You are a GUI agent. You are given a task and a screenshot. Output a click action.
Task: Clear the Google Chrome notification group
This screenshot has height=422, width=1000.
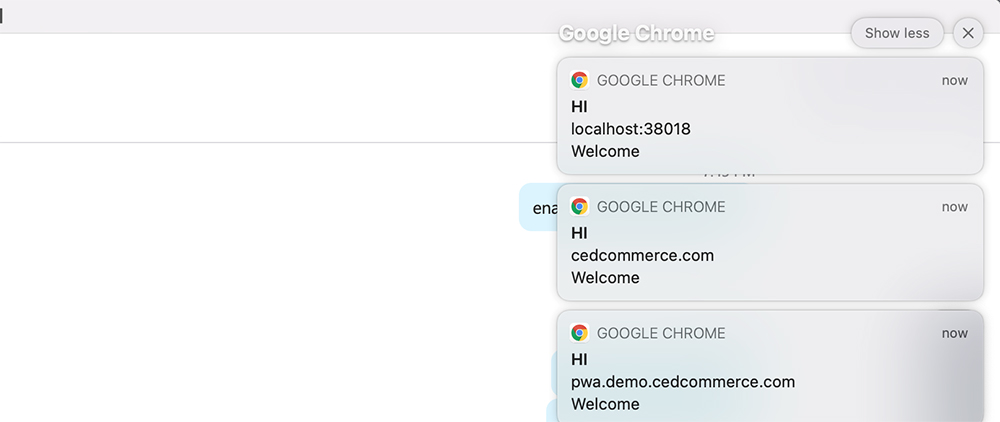[967, 33]
